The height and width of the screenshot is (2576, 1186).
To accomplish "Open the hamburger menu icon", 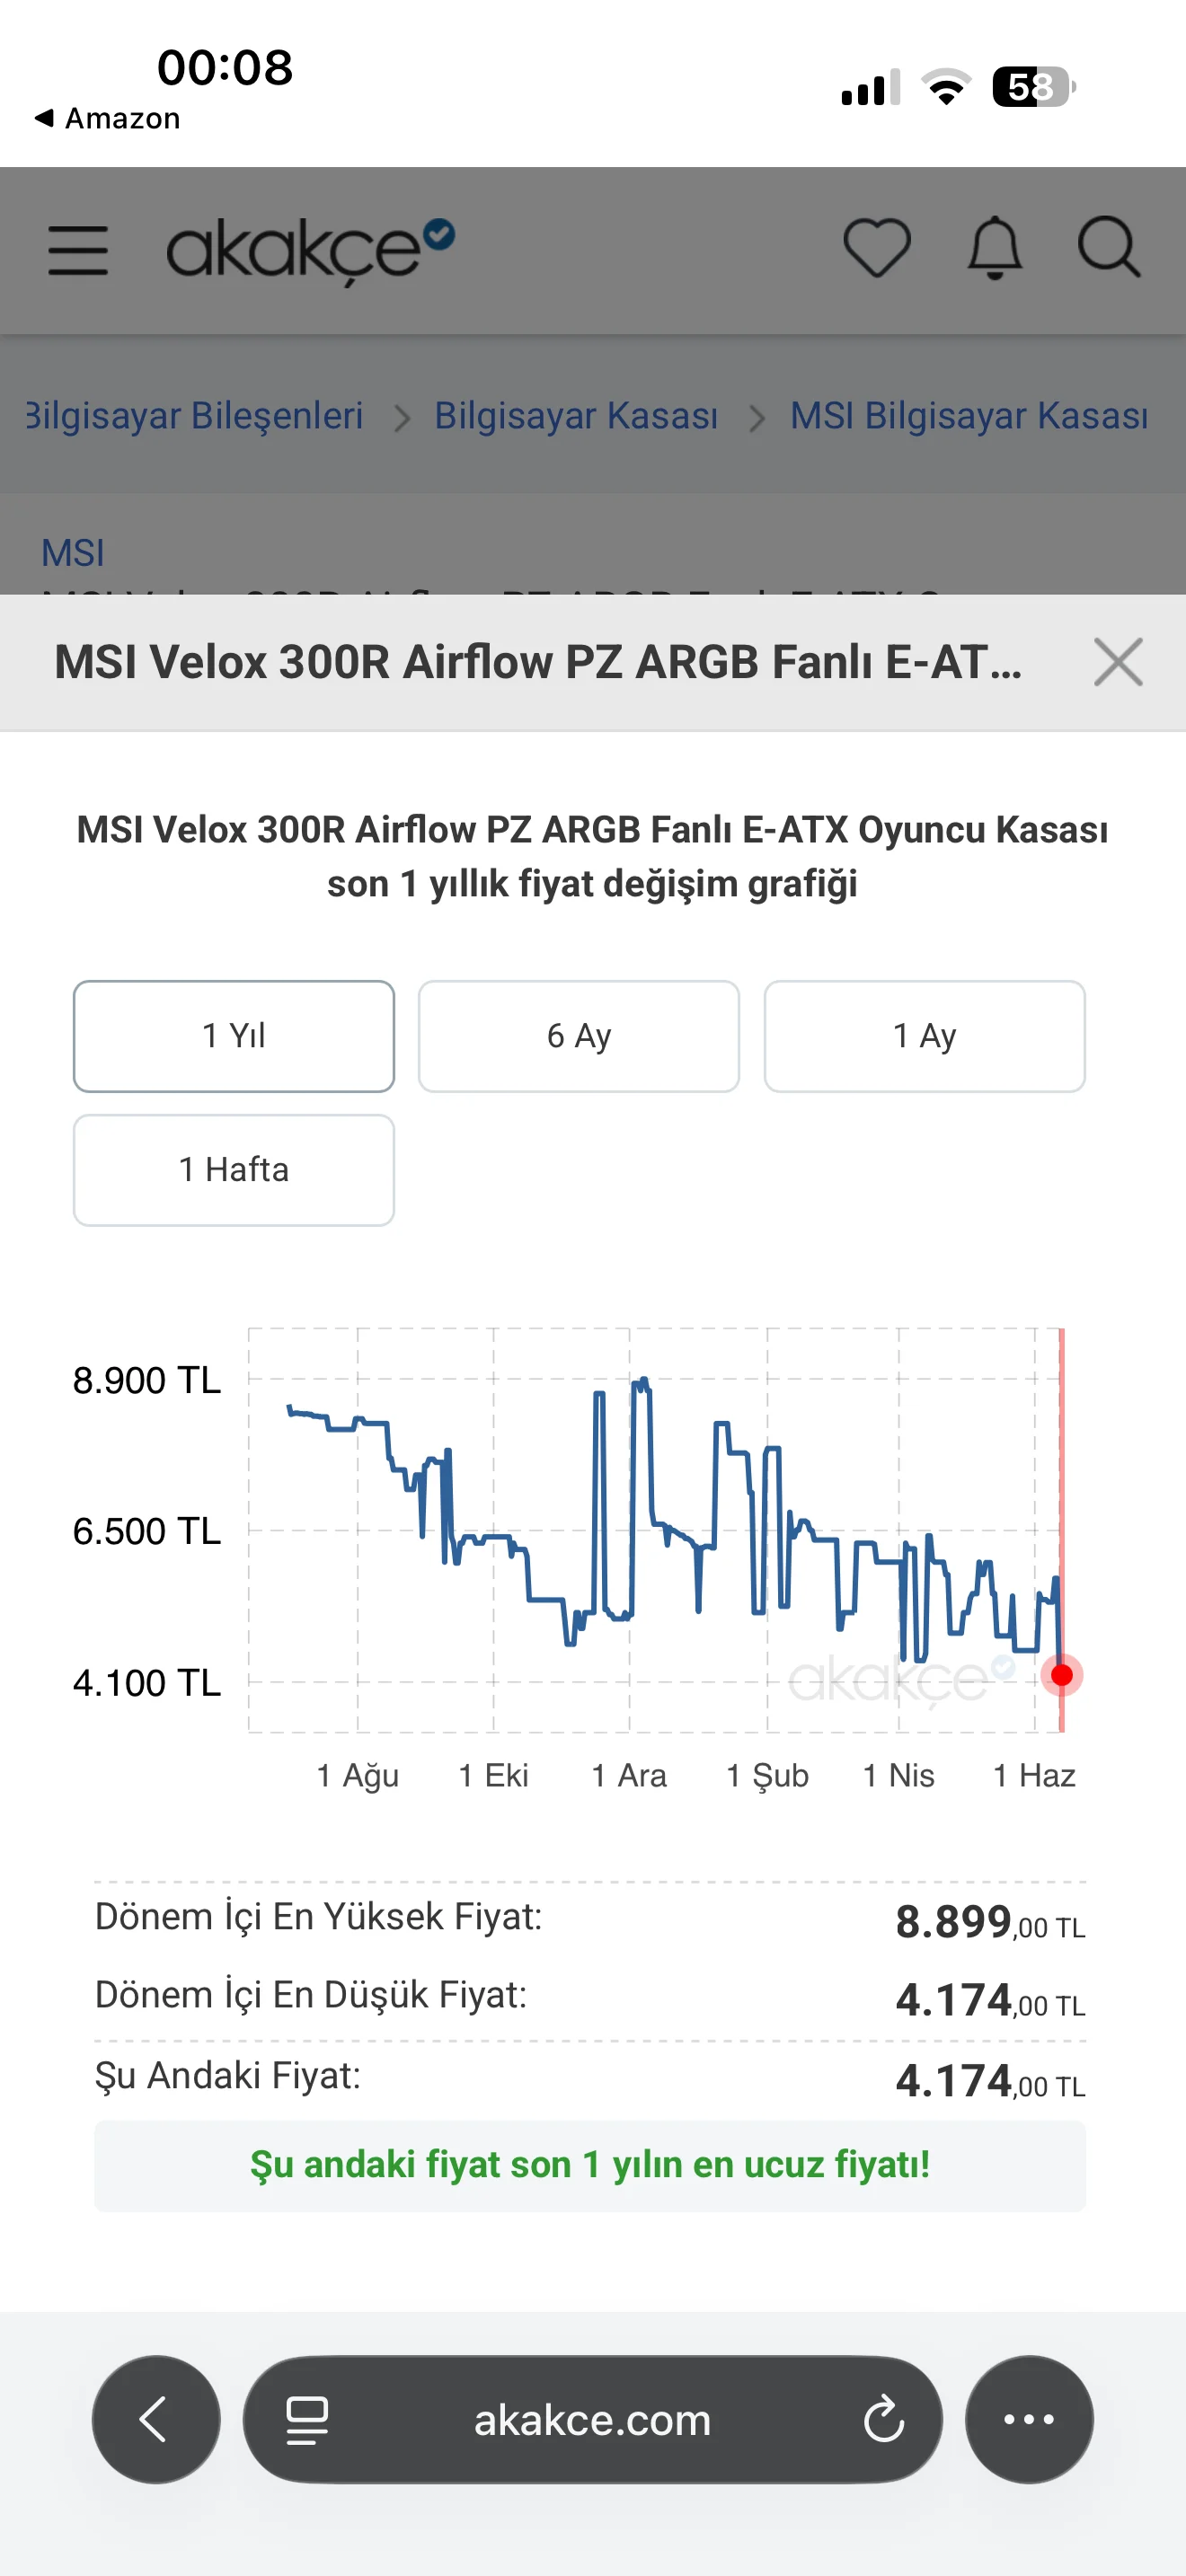I will [78, 250].
